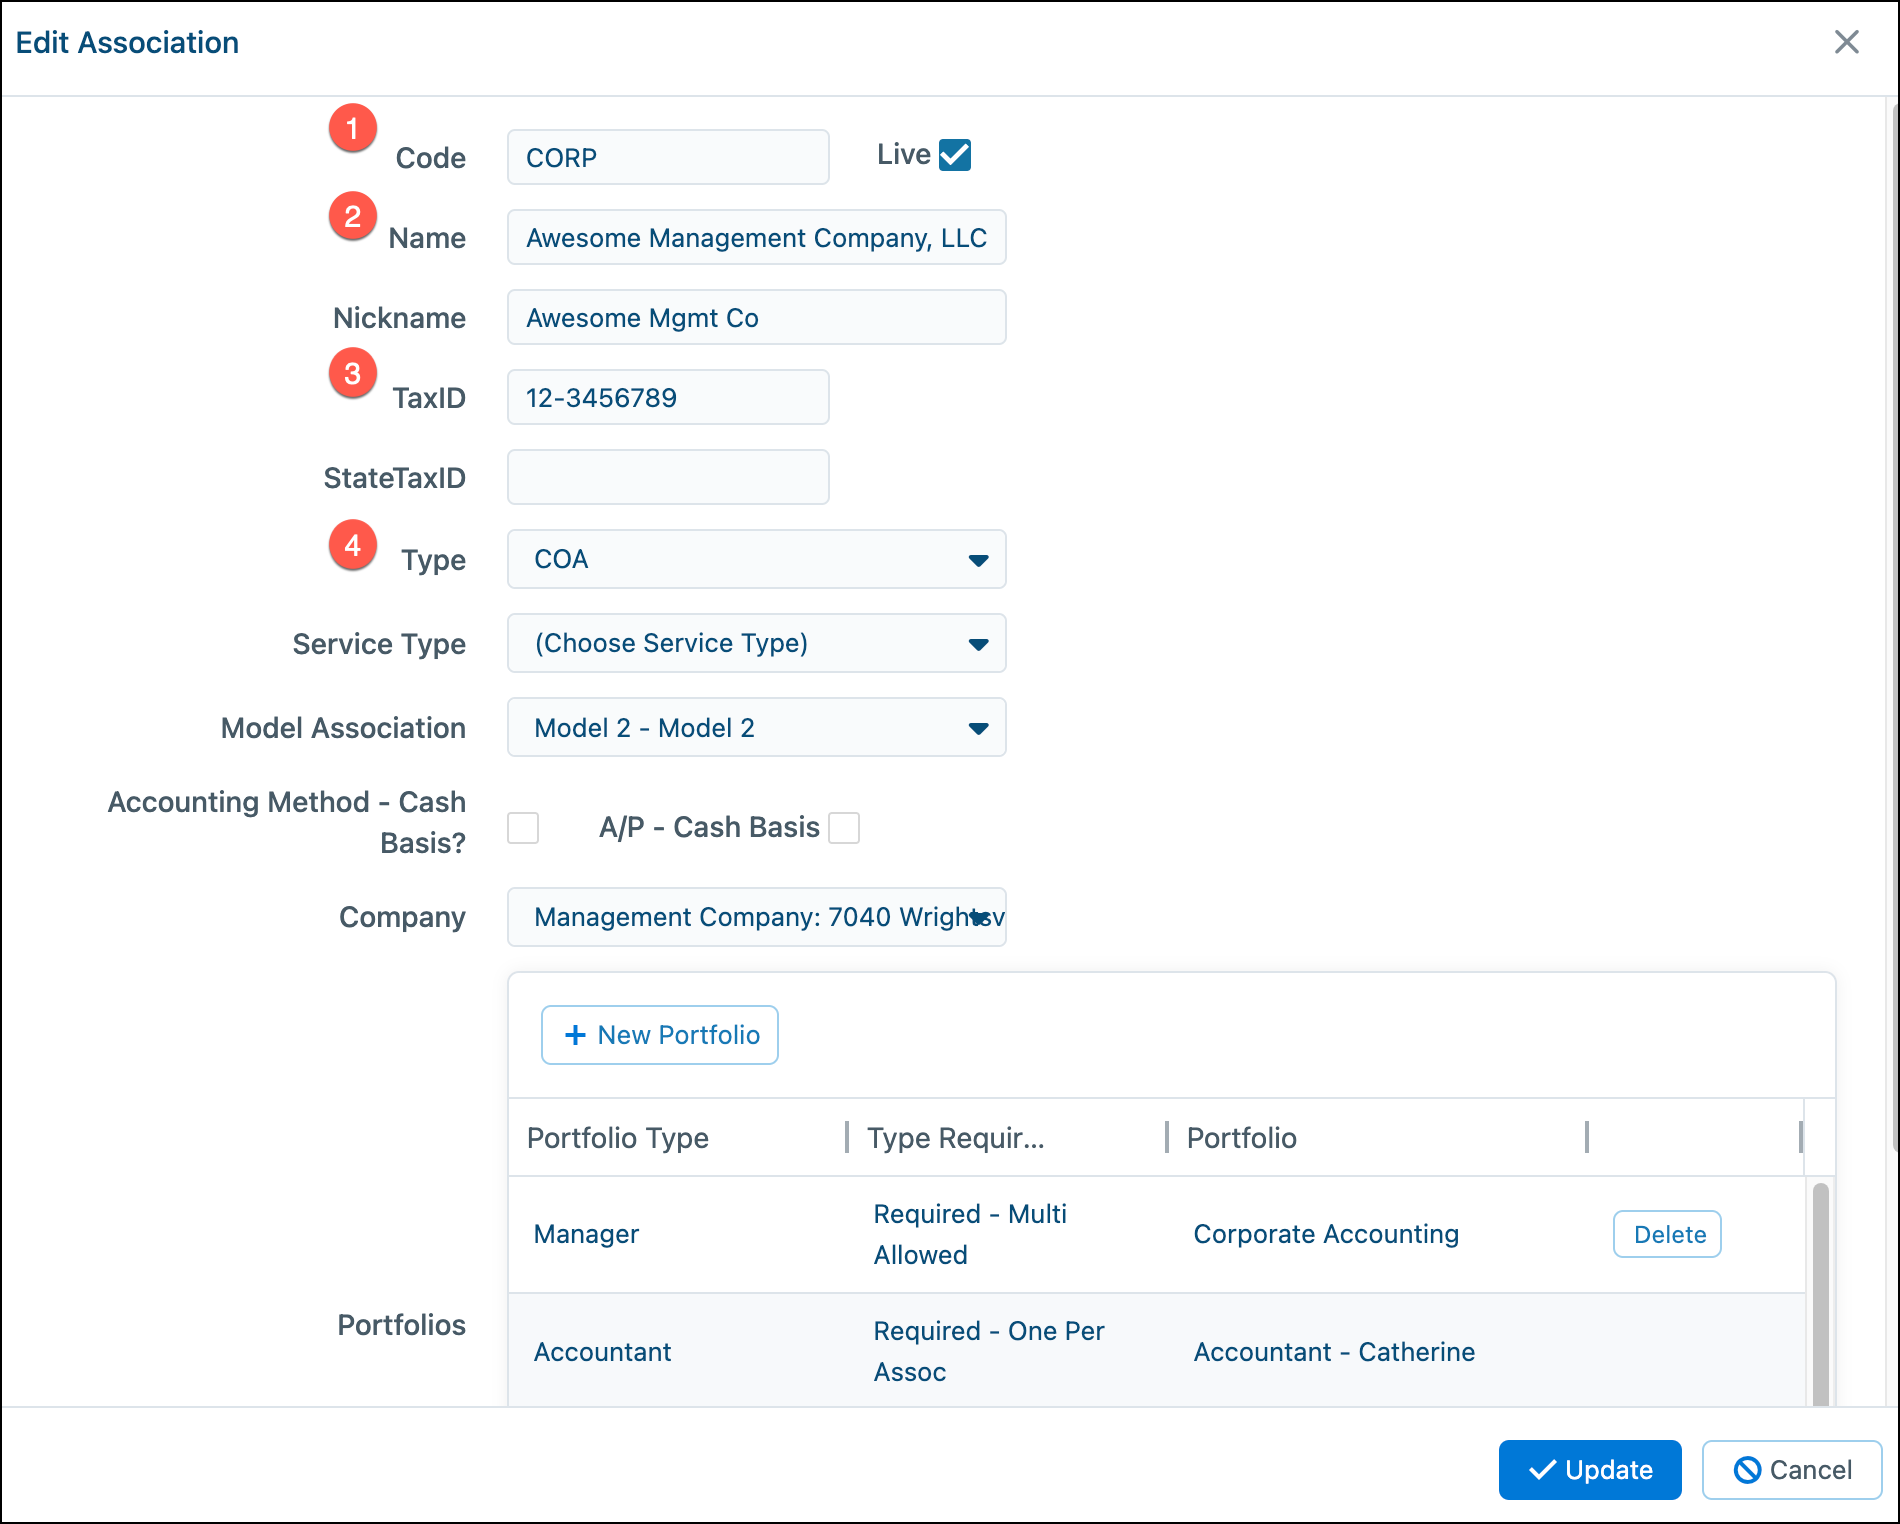Click Accountant - Catherine portfolio cell
This screenshot has height=1524, width=1900.
click(x=1334, y=1352)
